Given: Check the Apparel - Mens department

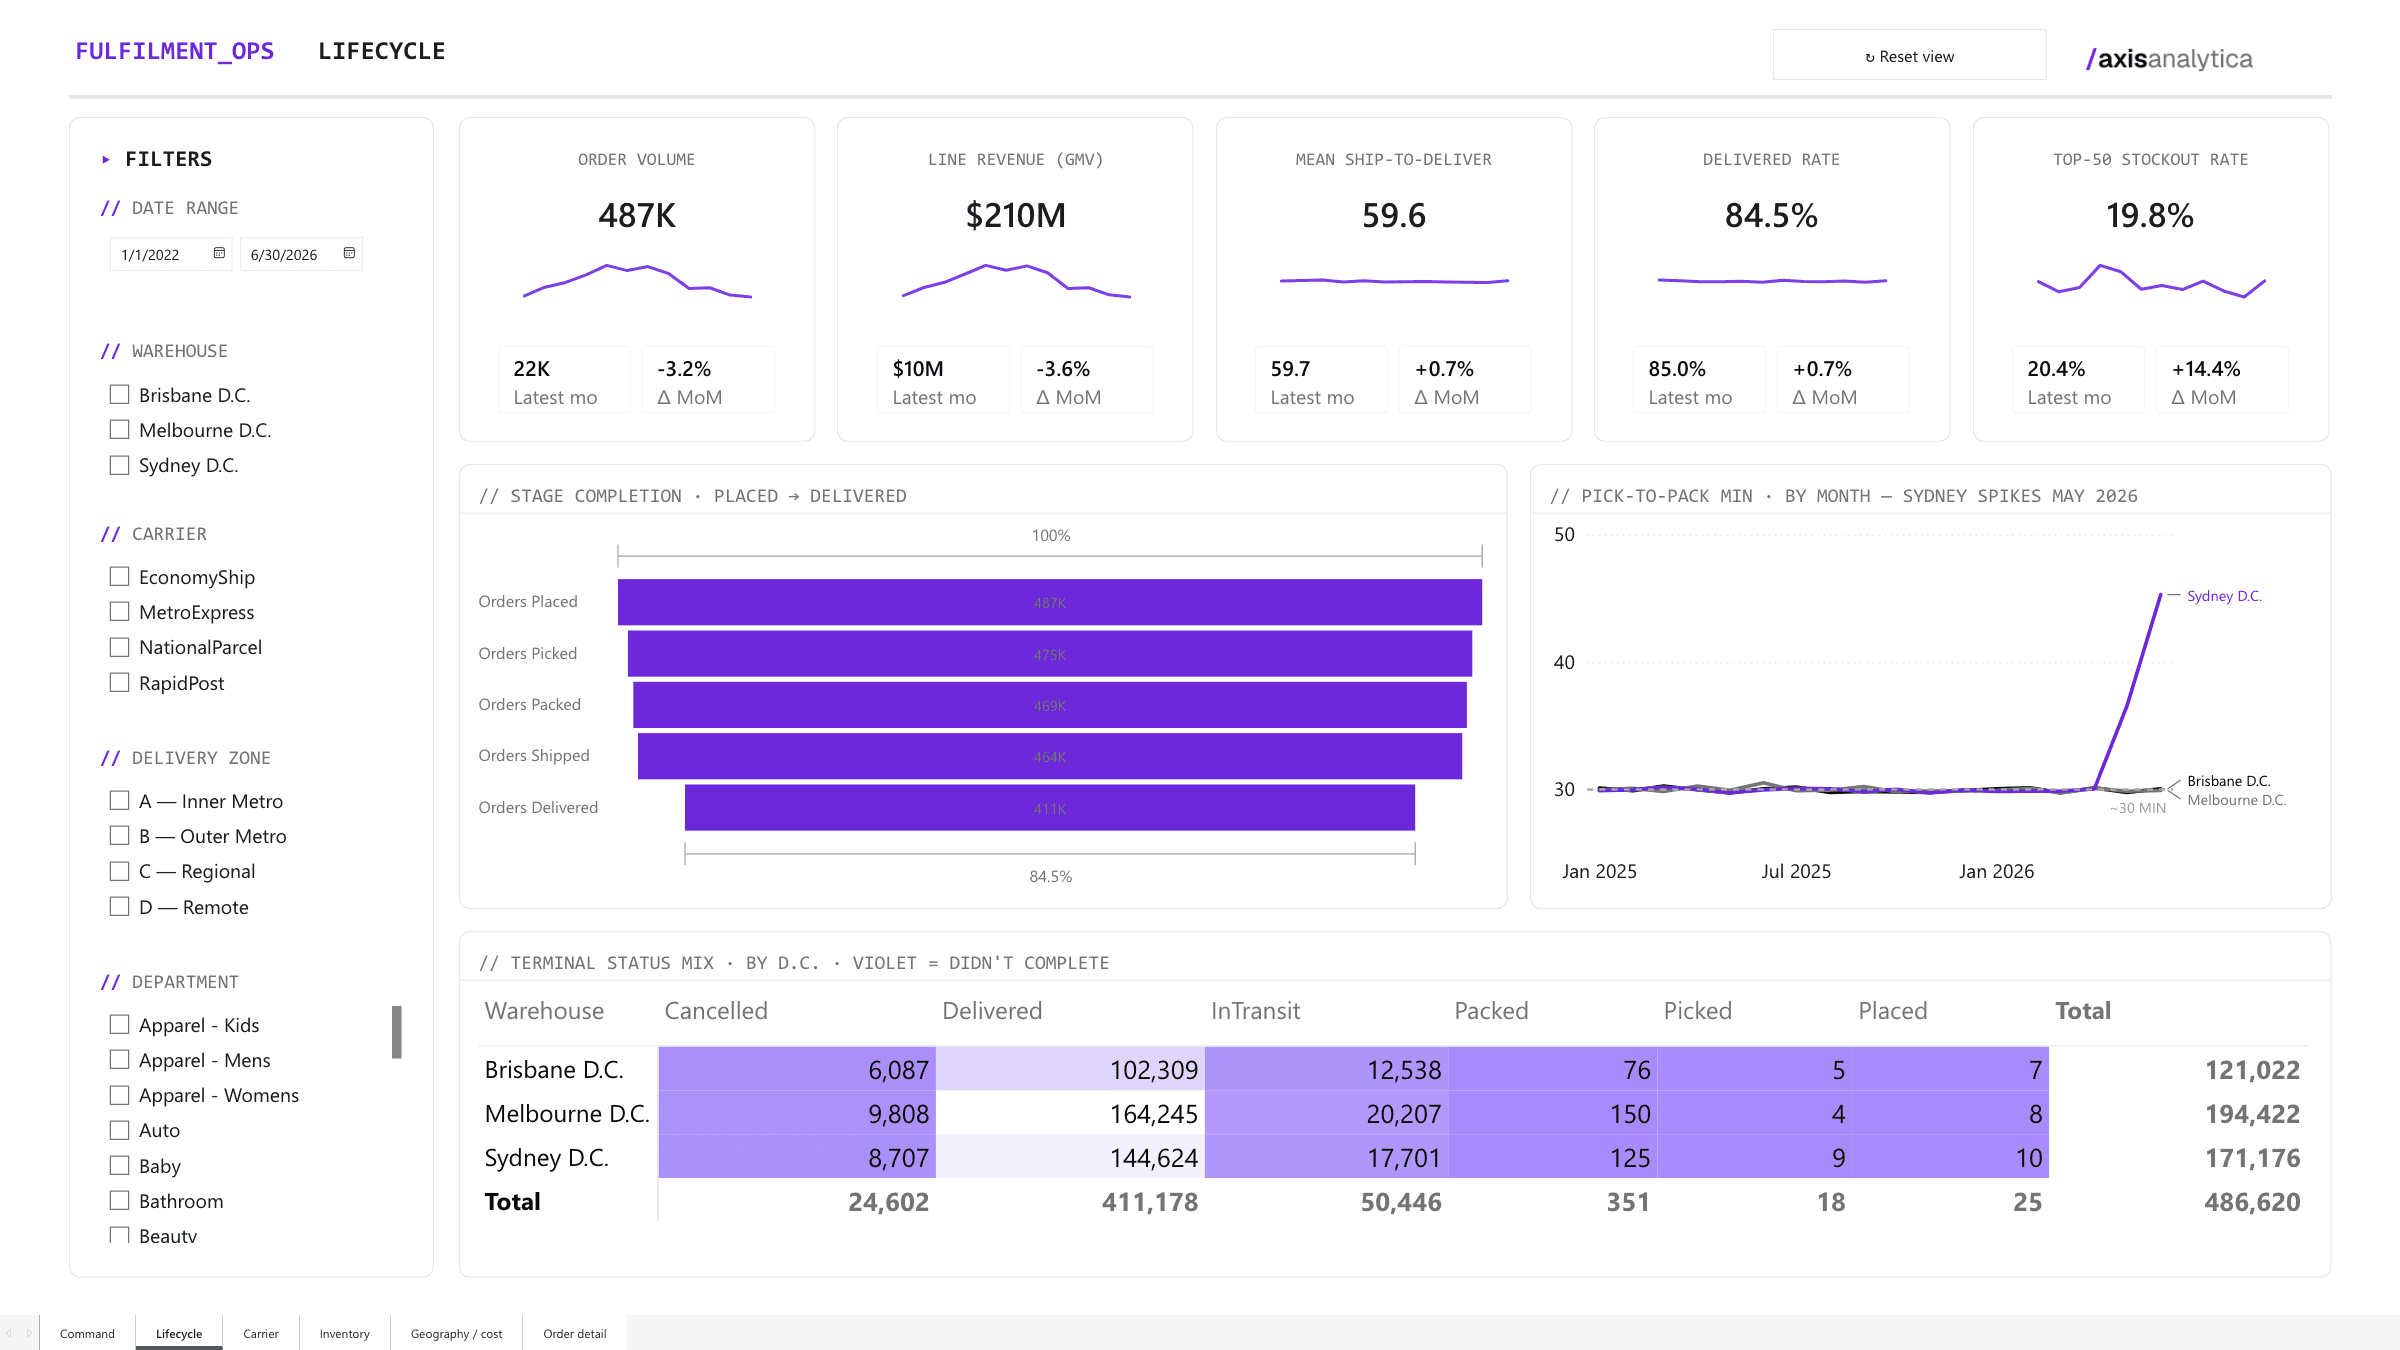Looking at the screenshot, I should point(120,1060).
